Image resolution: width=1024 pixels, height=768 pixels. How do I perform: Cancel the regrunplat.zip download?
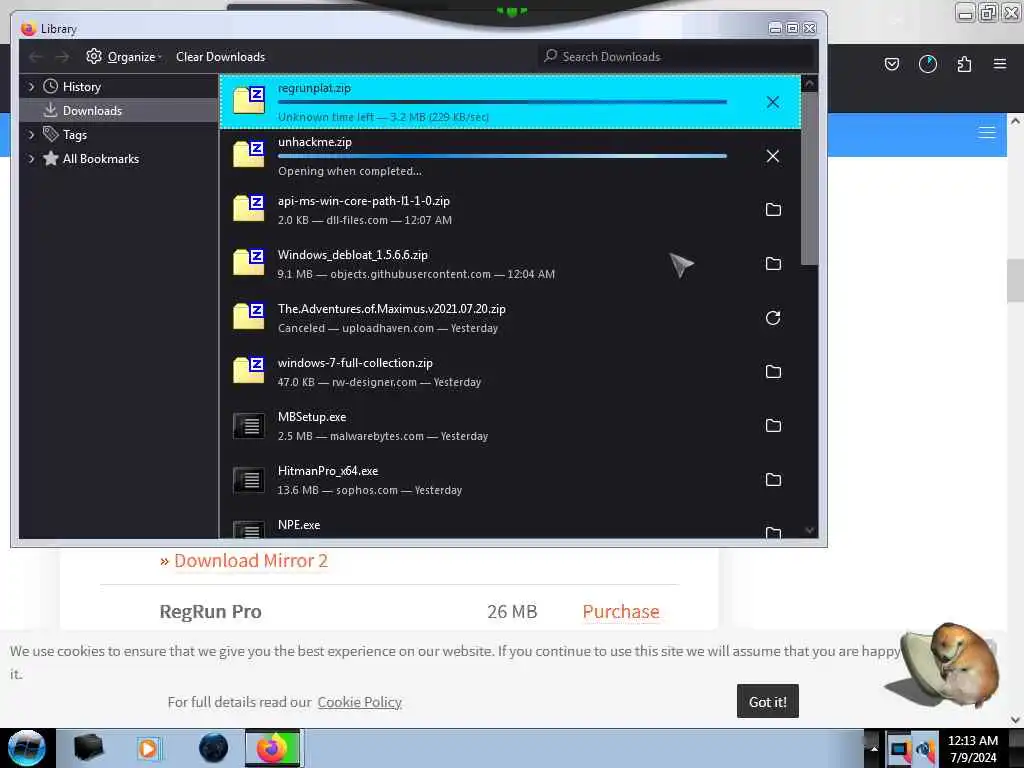773,102
